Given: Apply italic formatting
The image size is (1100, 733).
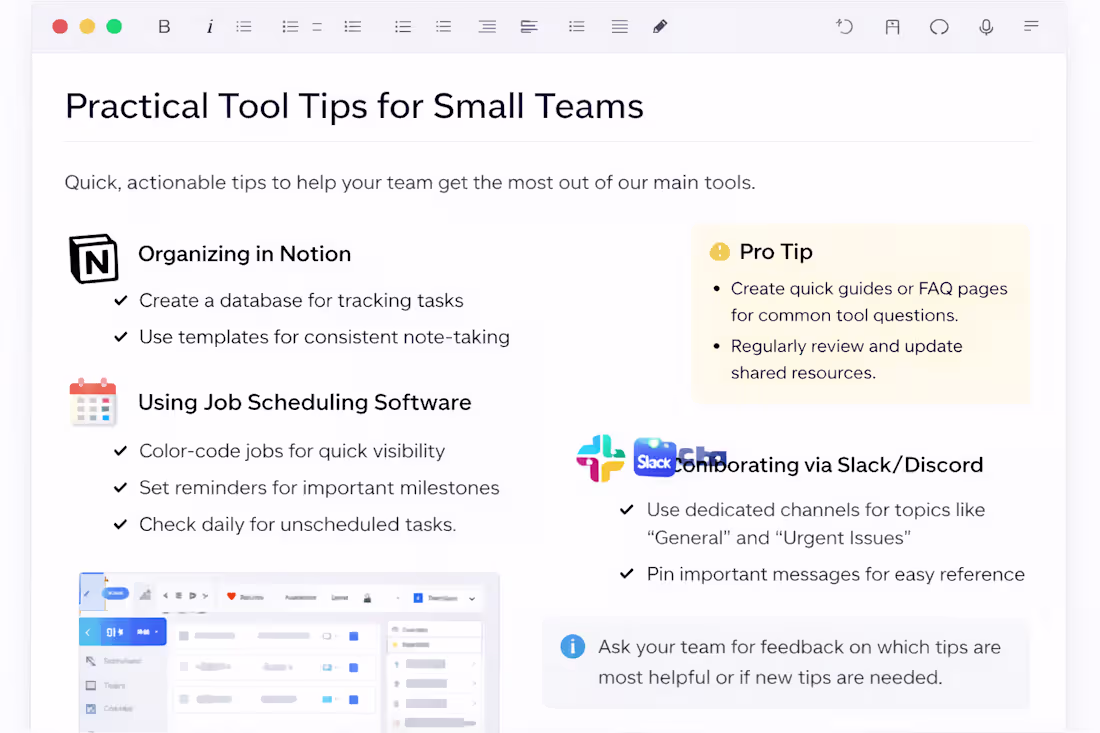Looking at the screenshot, I should point(210,26).
